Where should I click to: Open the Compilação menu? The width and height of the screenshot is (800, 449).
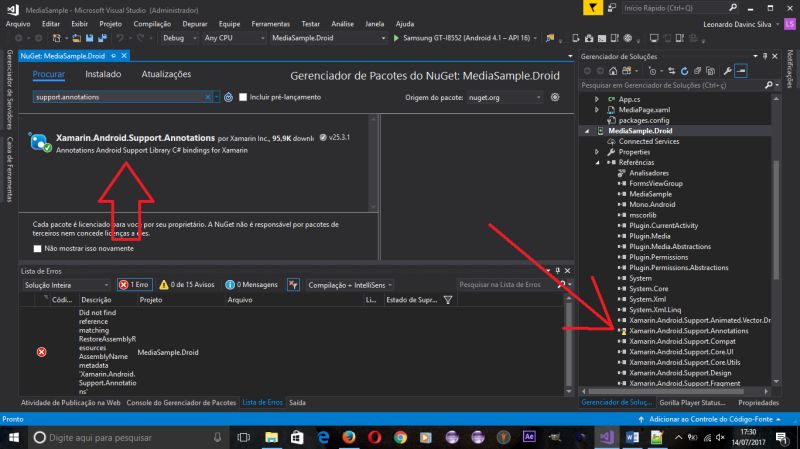point(152,24)
